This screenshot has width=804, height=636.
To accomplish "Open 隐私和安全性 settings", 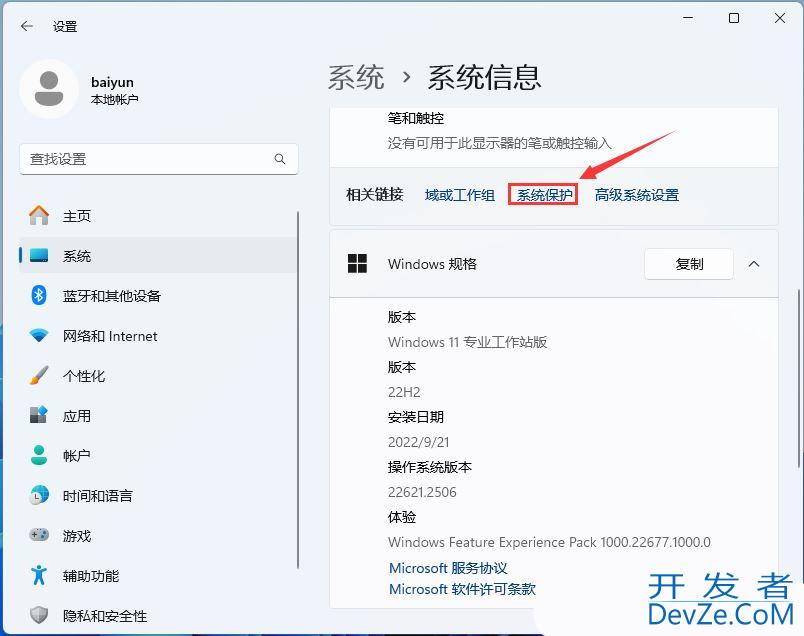I will coord(158,615).
